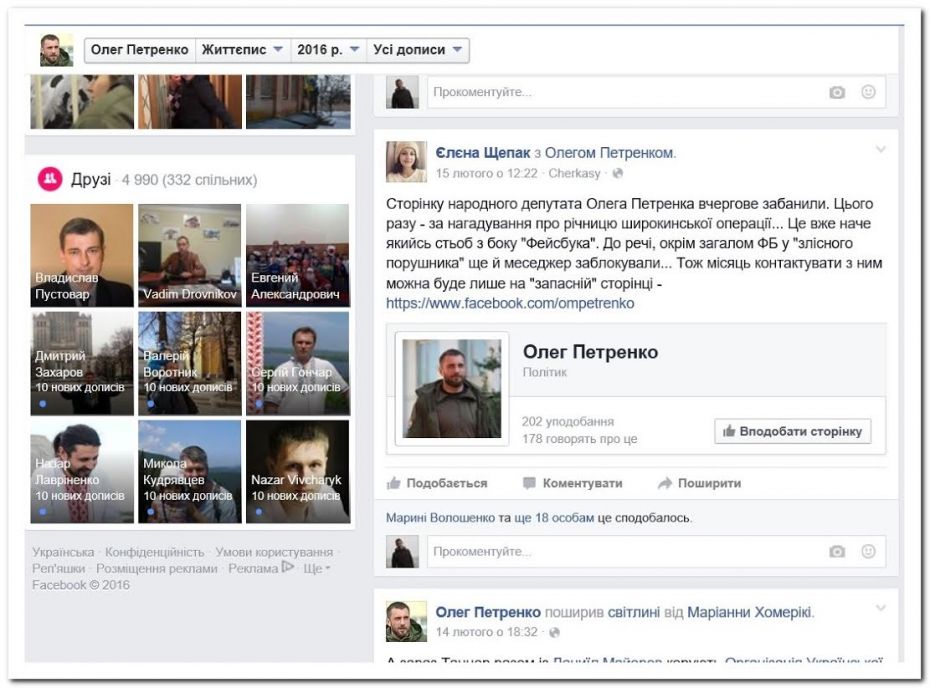Click camera icon in lower comment box

pos(837,551)
